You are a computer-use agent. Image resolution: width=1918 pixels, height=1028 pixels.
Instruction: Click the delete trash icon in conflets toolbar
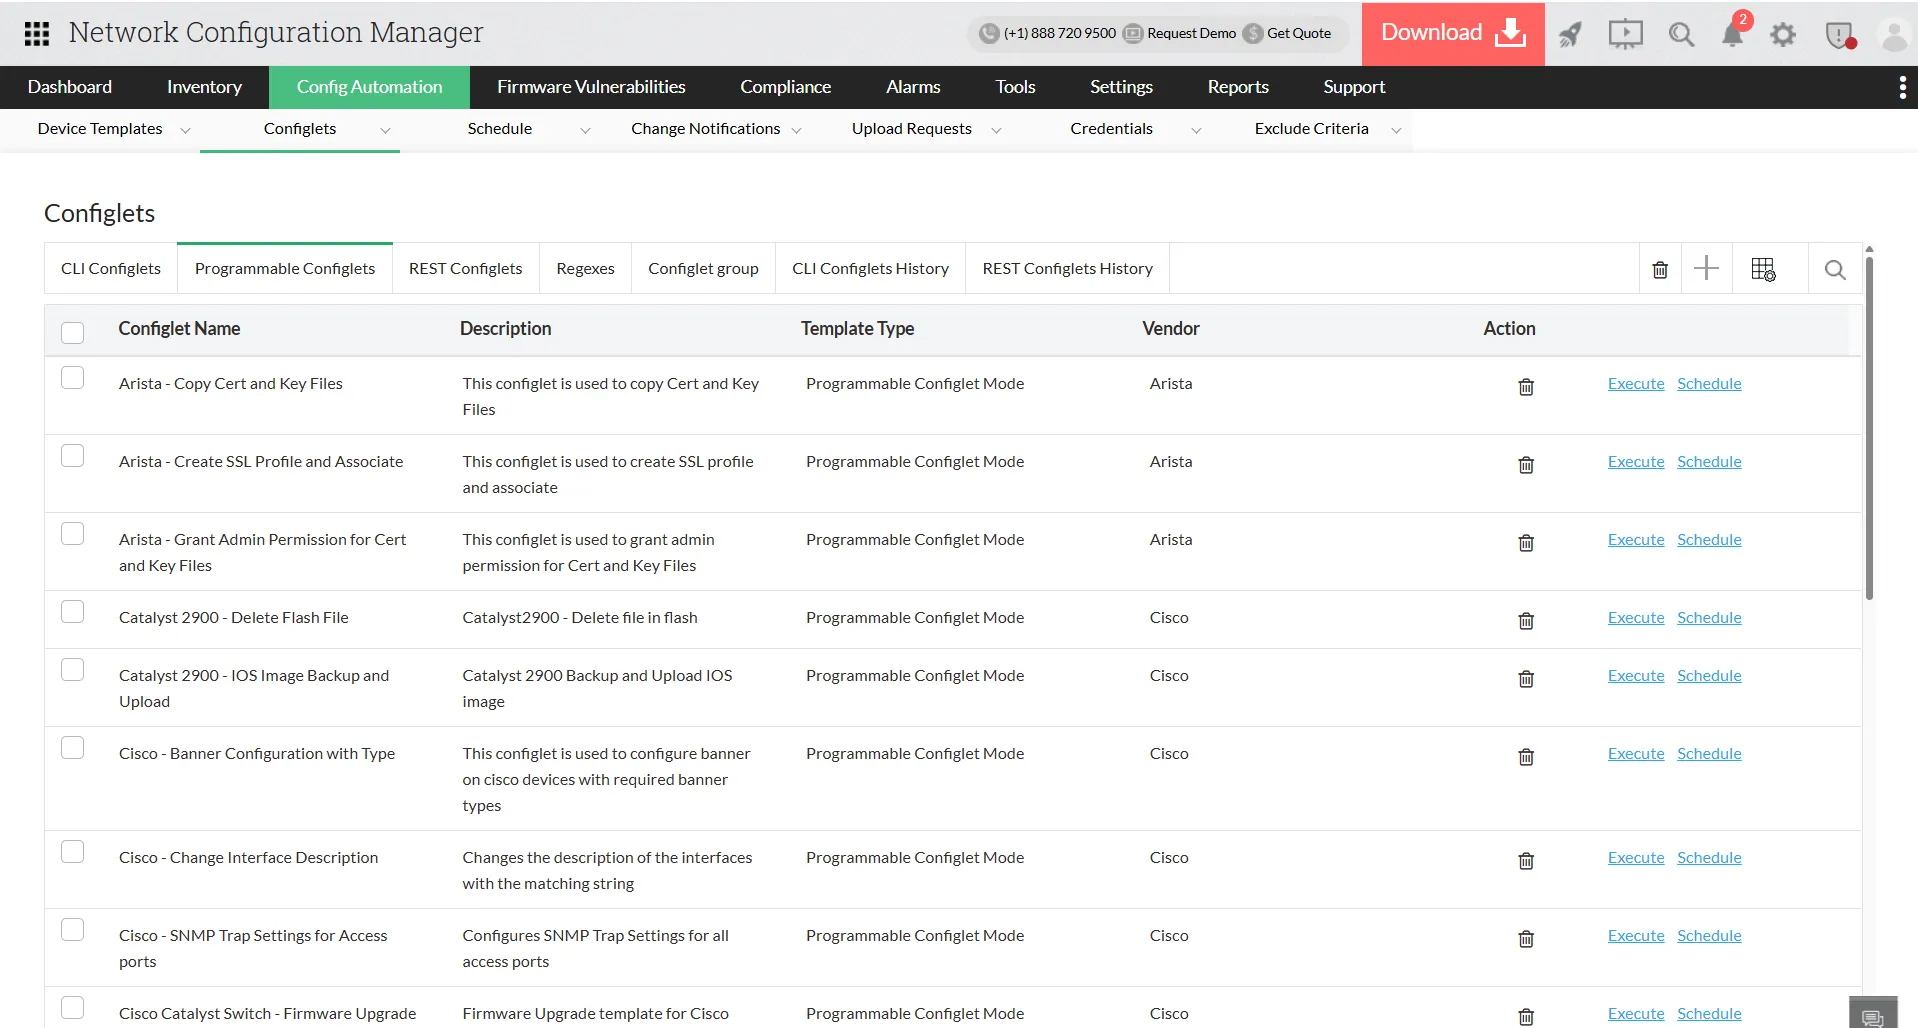coord(1660,269)
